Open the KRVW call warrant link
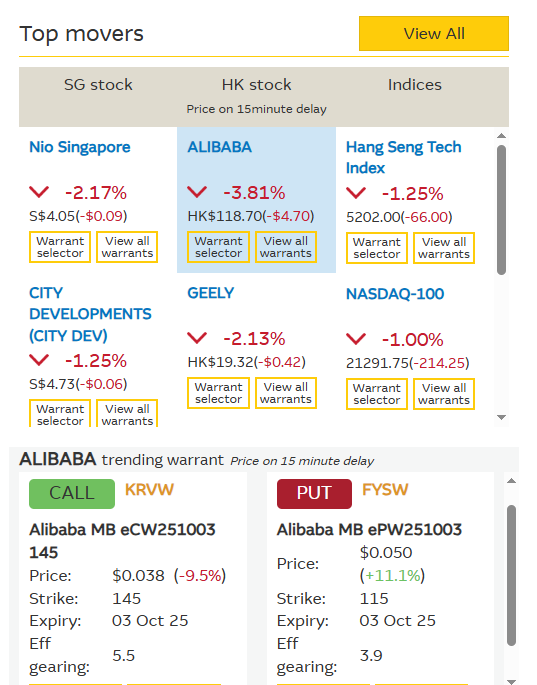The image size is (537, 685). [x=149, y=490]
